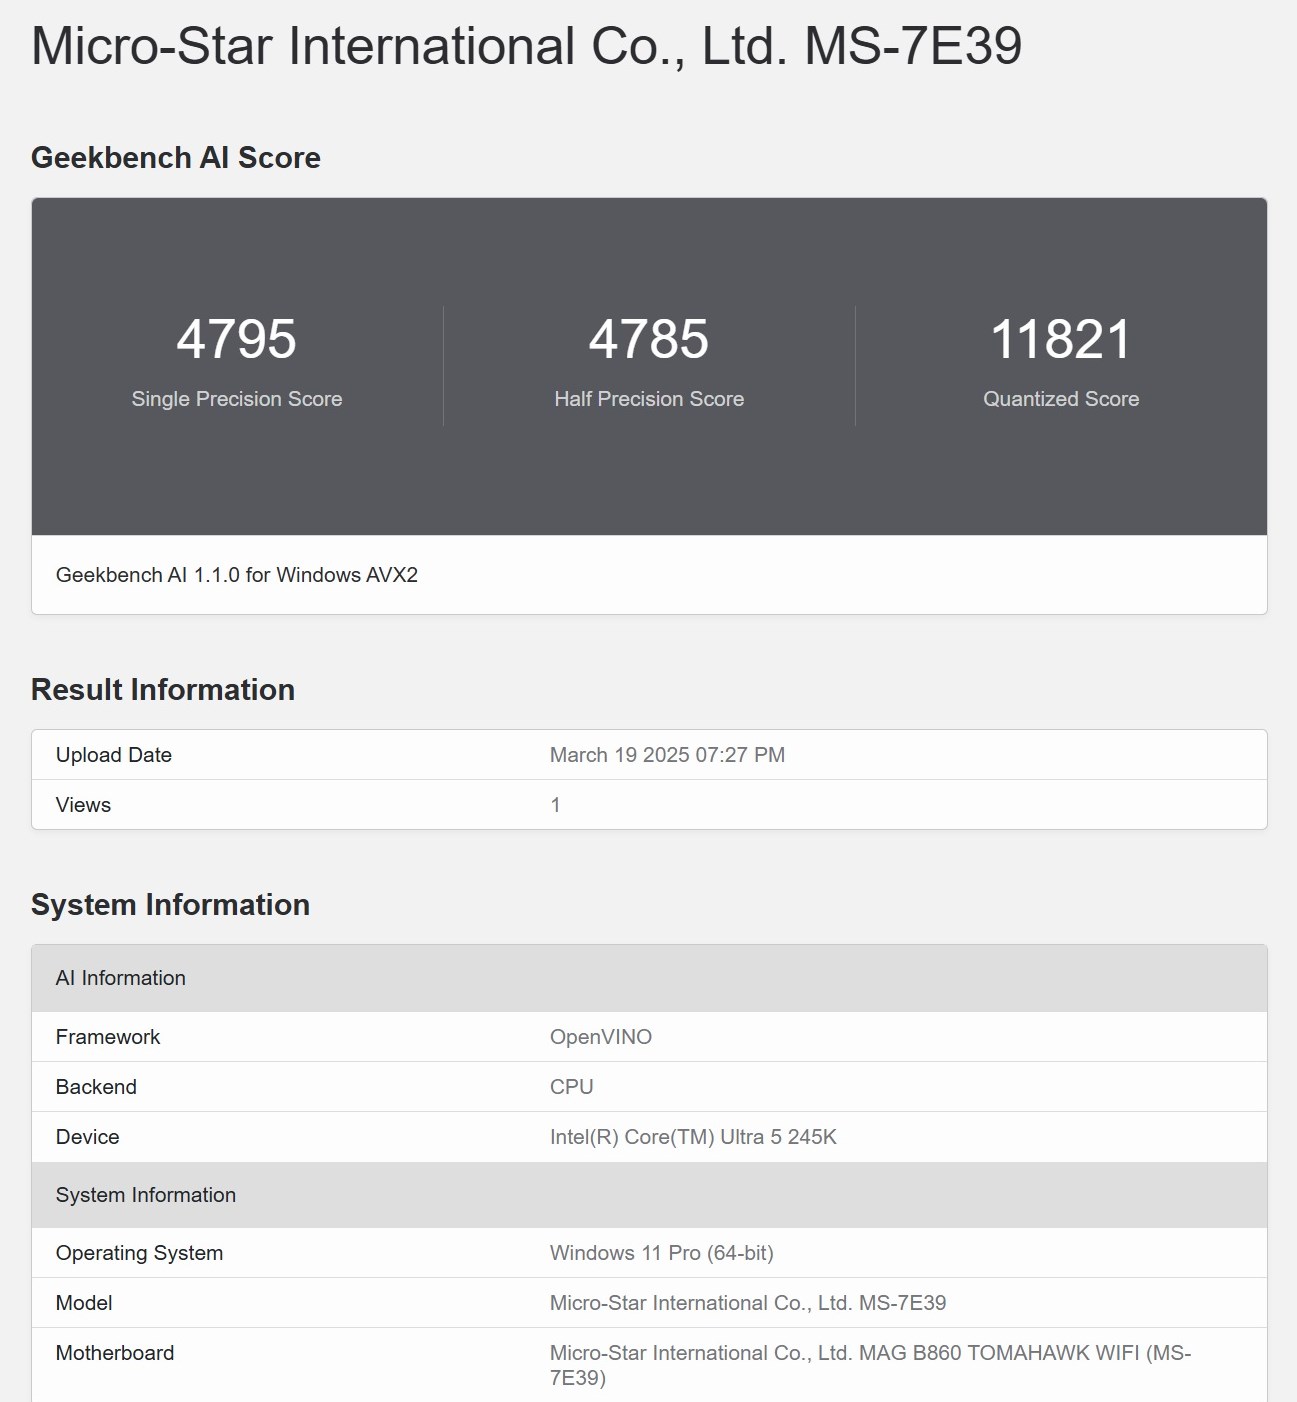Select the 4795 Single Precision score value
The height and width of the screenshot is (1402, 1297).
(237, 339)
